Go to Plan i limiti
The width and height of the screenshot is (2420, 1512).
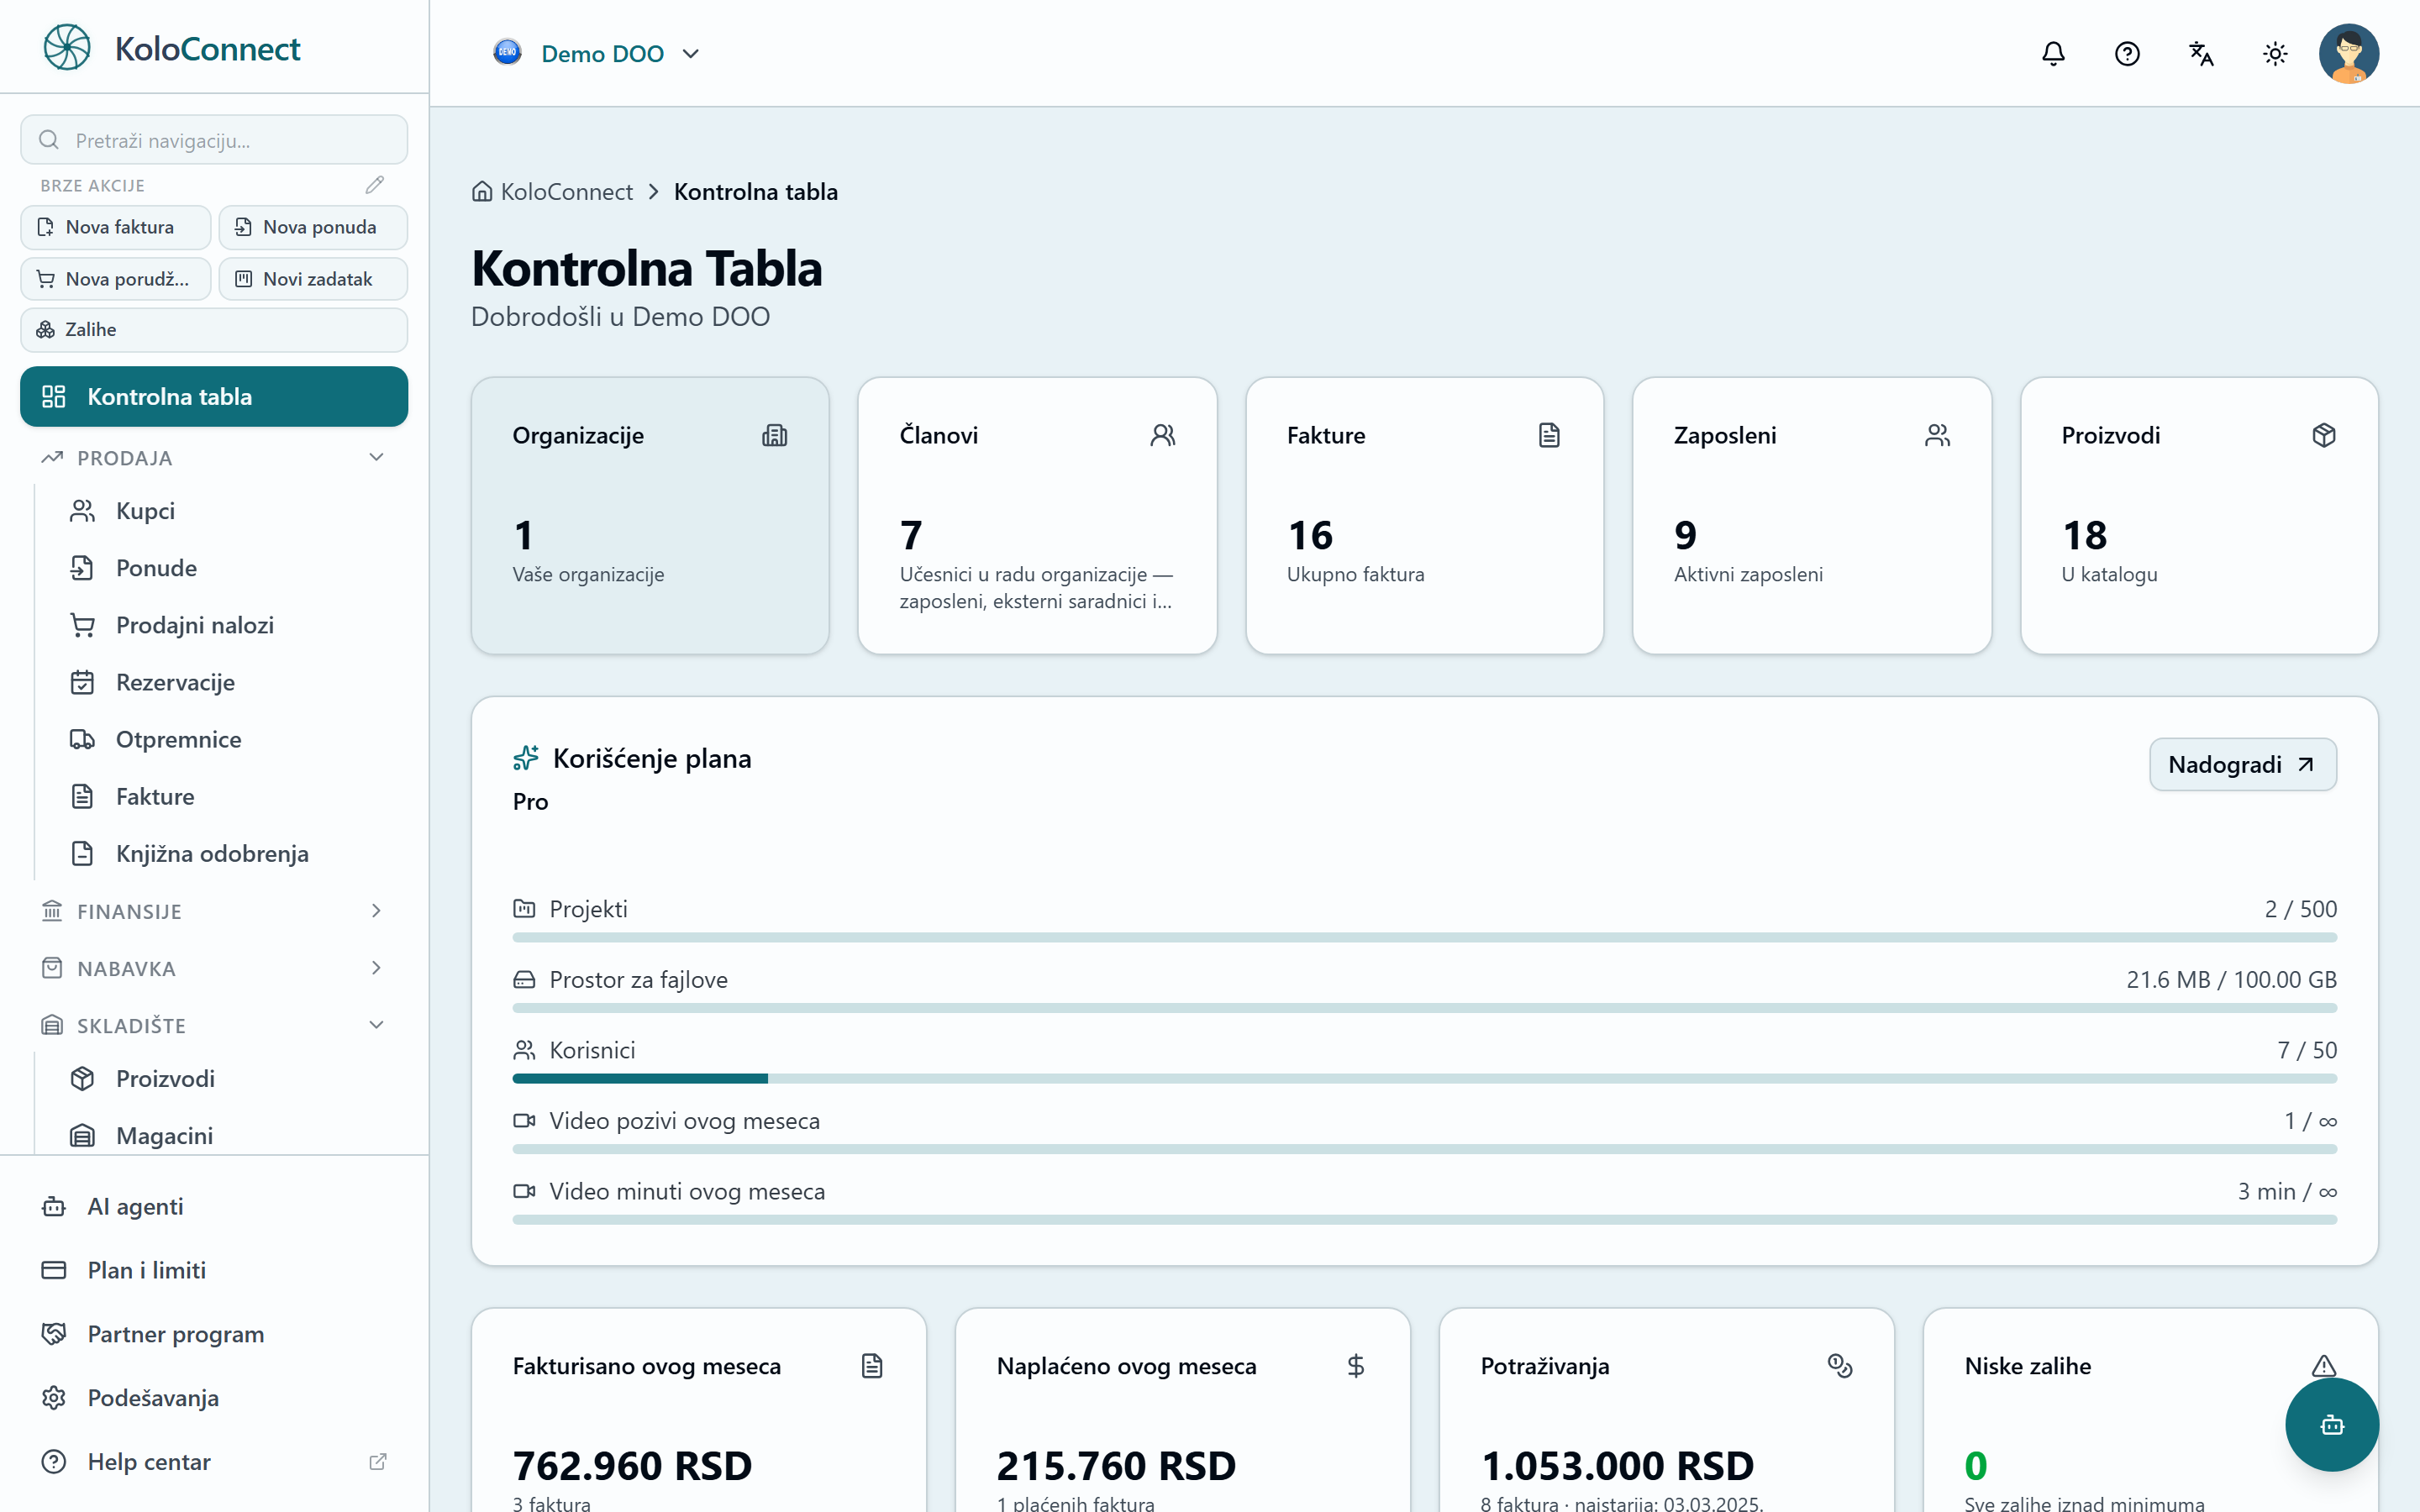pos(214,1270)
